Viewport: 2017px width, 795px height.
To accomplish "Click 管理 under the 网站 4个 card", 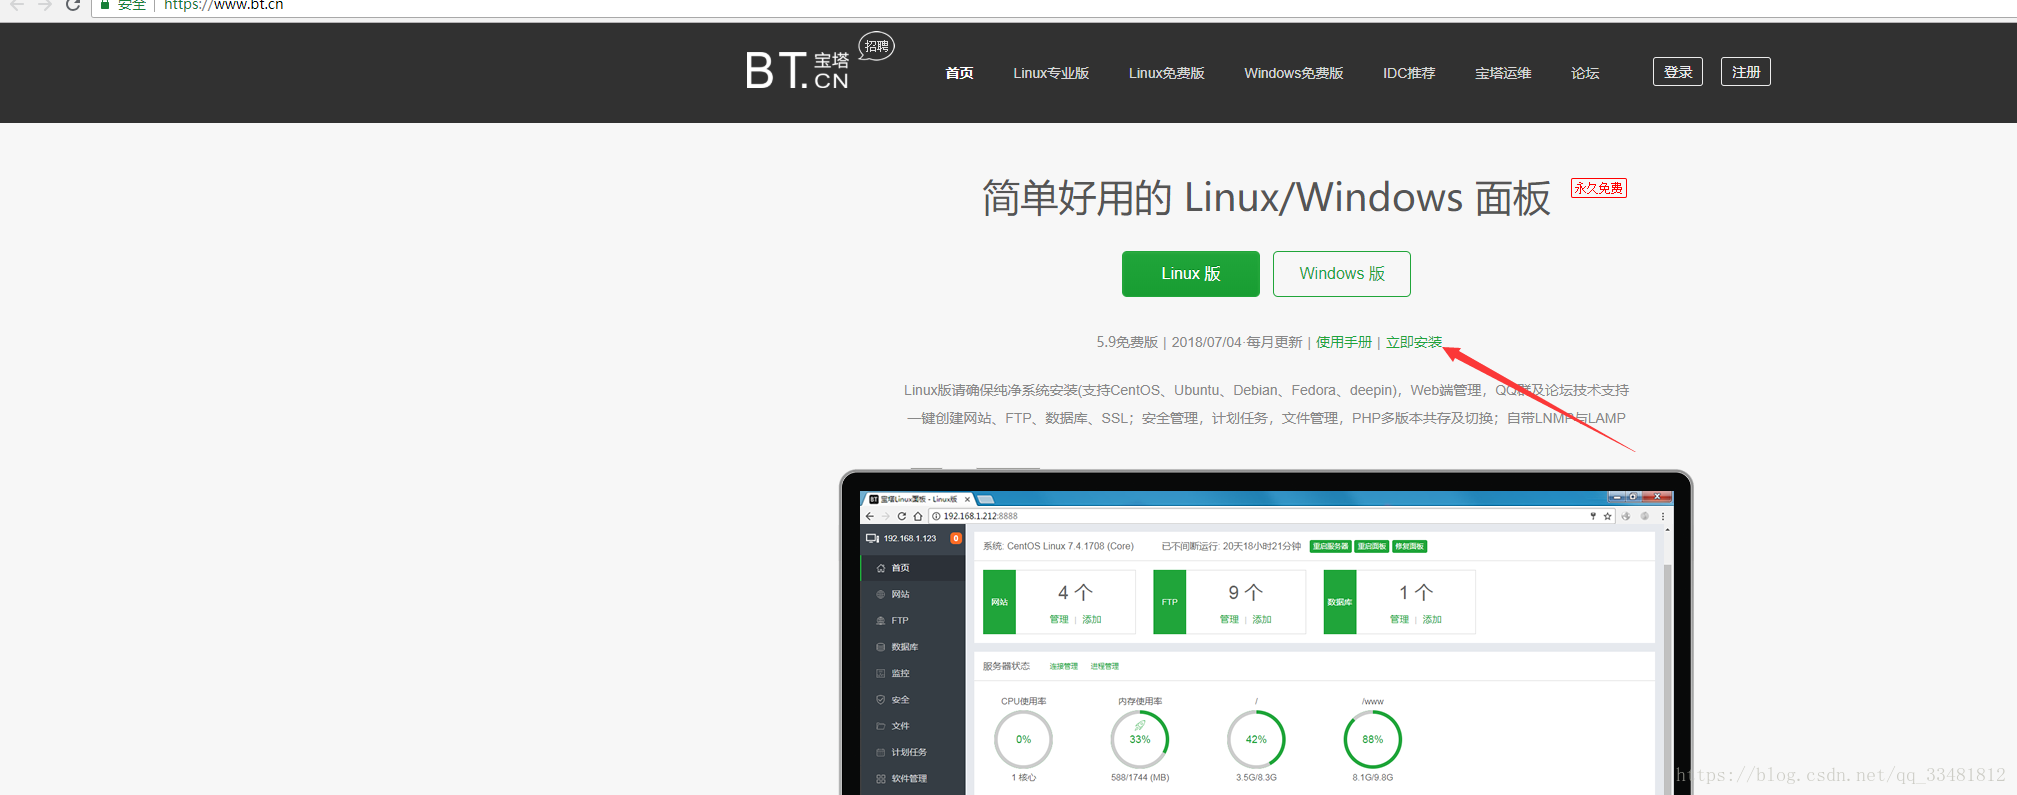I will (1059, 619).
